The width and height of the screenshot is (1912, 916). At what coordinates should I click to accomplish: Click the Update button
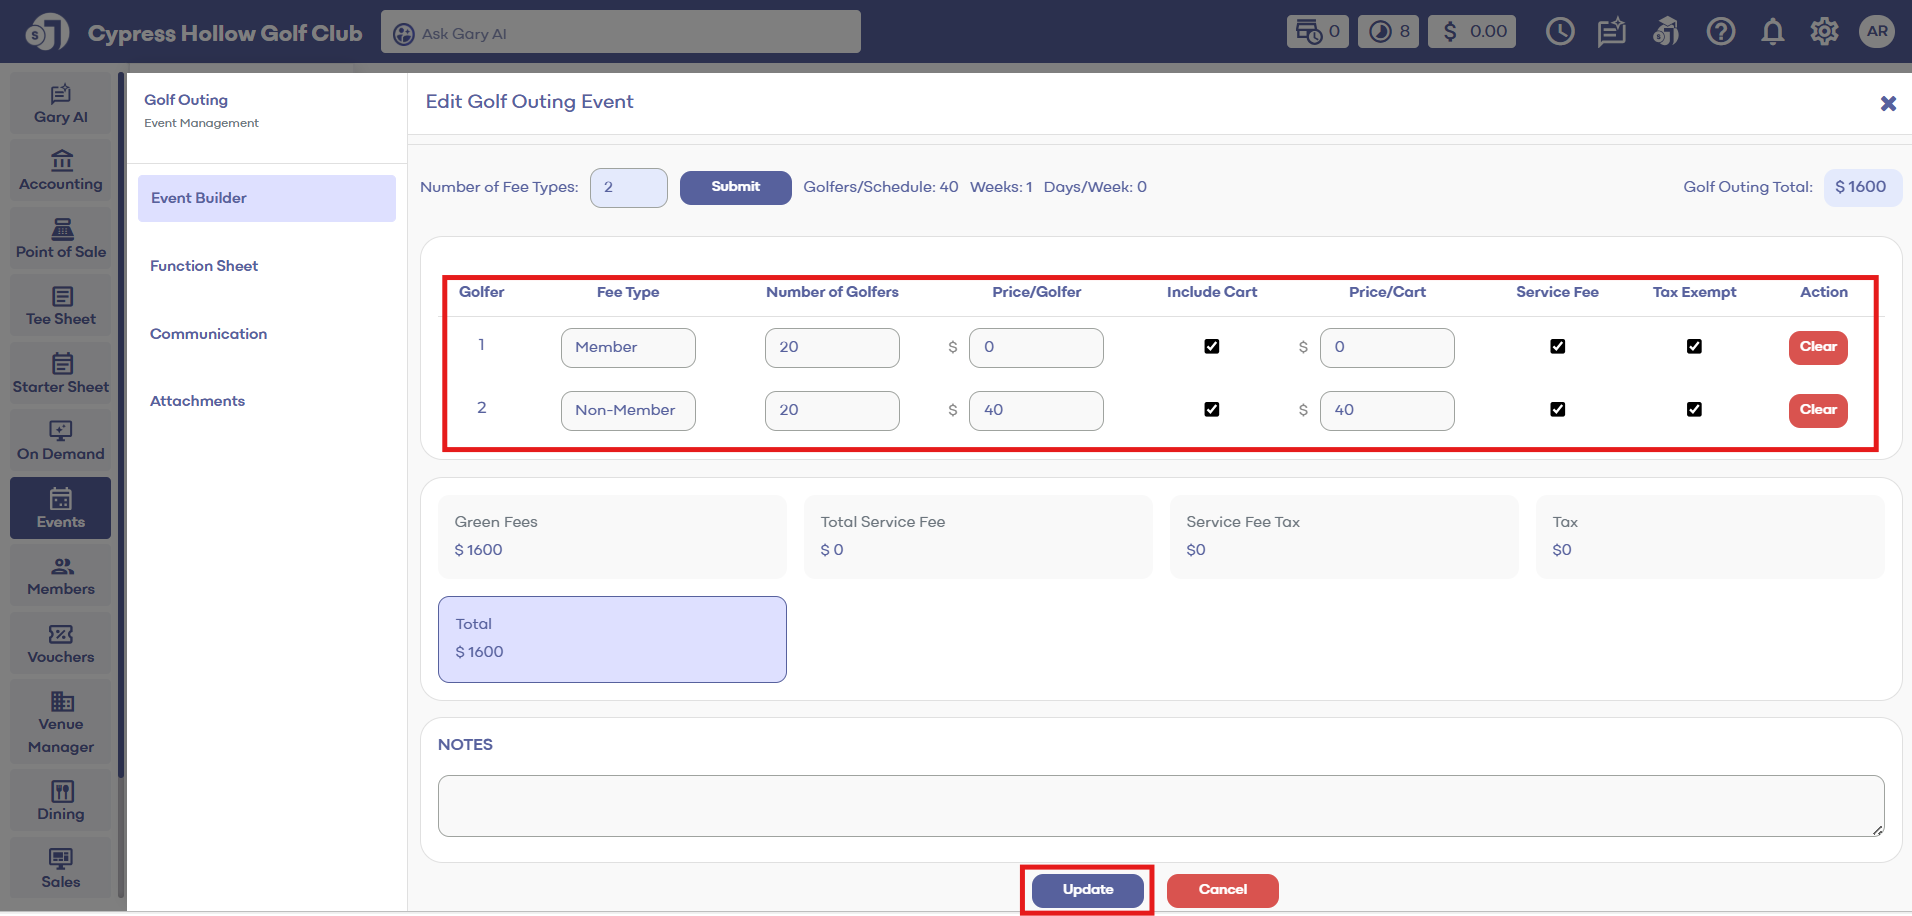point(1087,890)
